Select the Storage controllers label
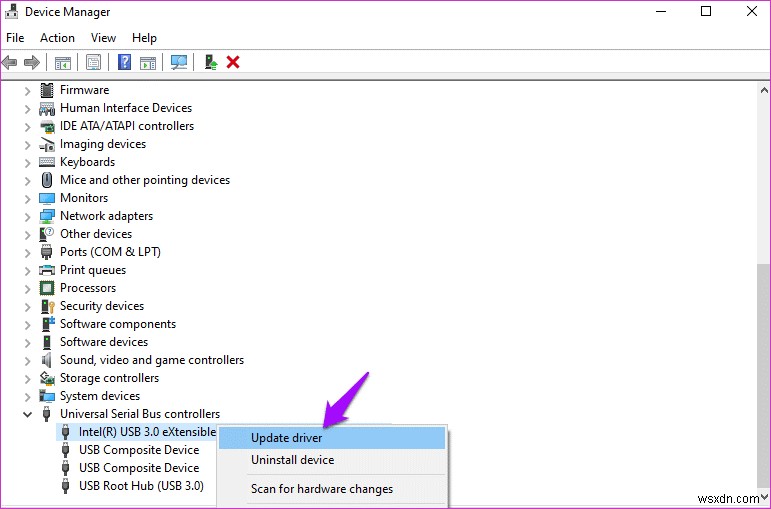Image resolution: width=771 pixels, height=509 pixels. [109, 378]
